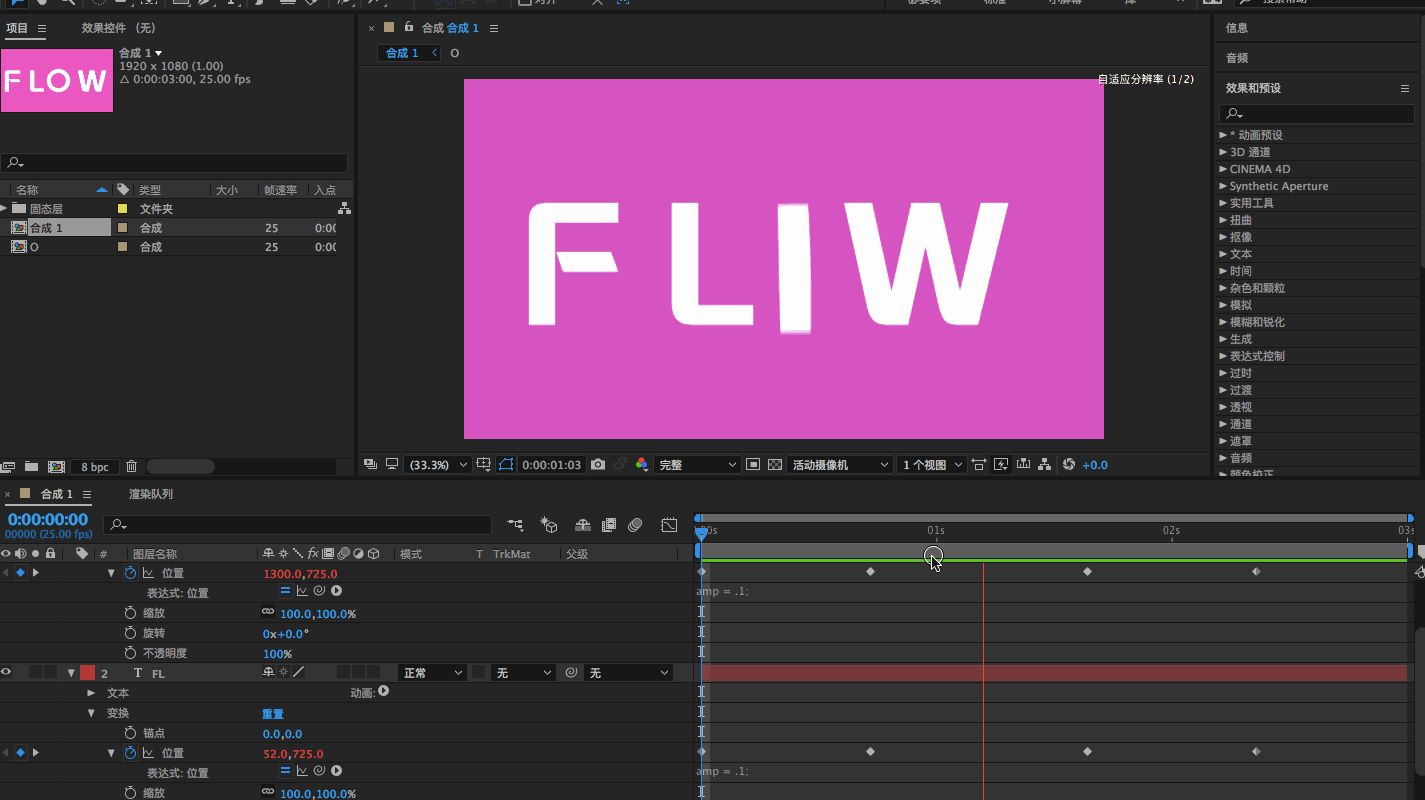Collapse the FL layer properties
The width and height of the screenshot is (1425, 800).
[x=71, y=673]
